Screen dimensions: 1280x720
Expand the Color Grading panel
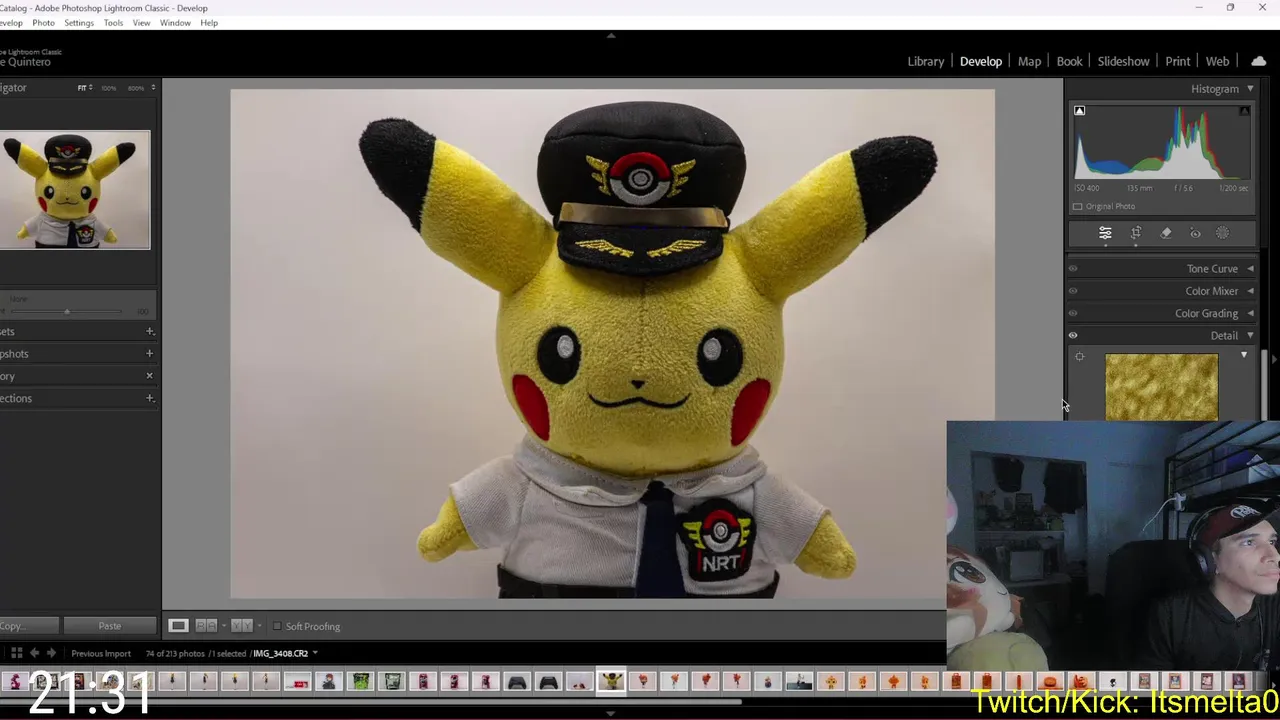[x=1250, y=313]
